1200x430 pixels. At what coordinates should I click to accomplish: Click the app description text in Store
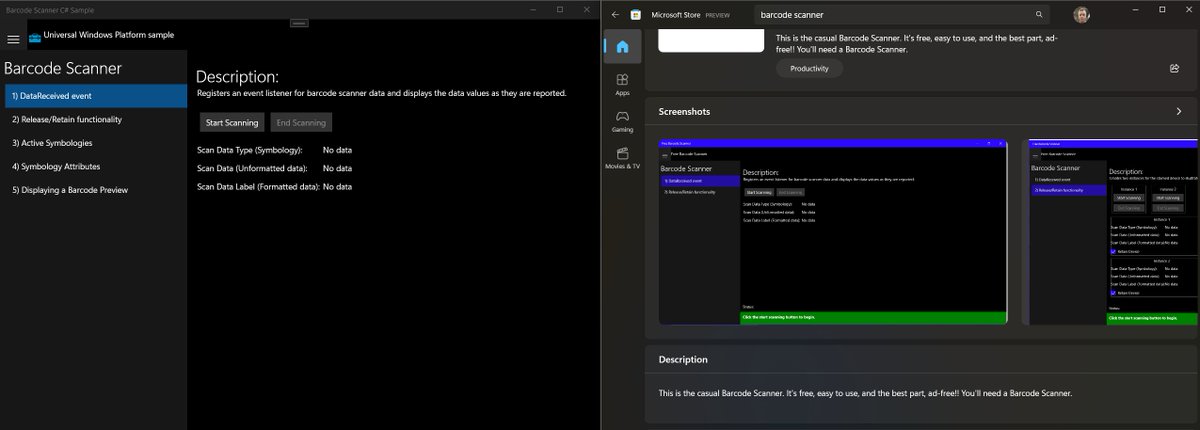[865, 393]
